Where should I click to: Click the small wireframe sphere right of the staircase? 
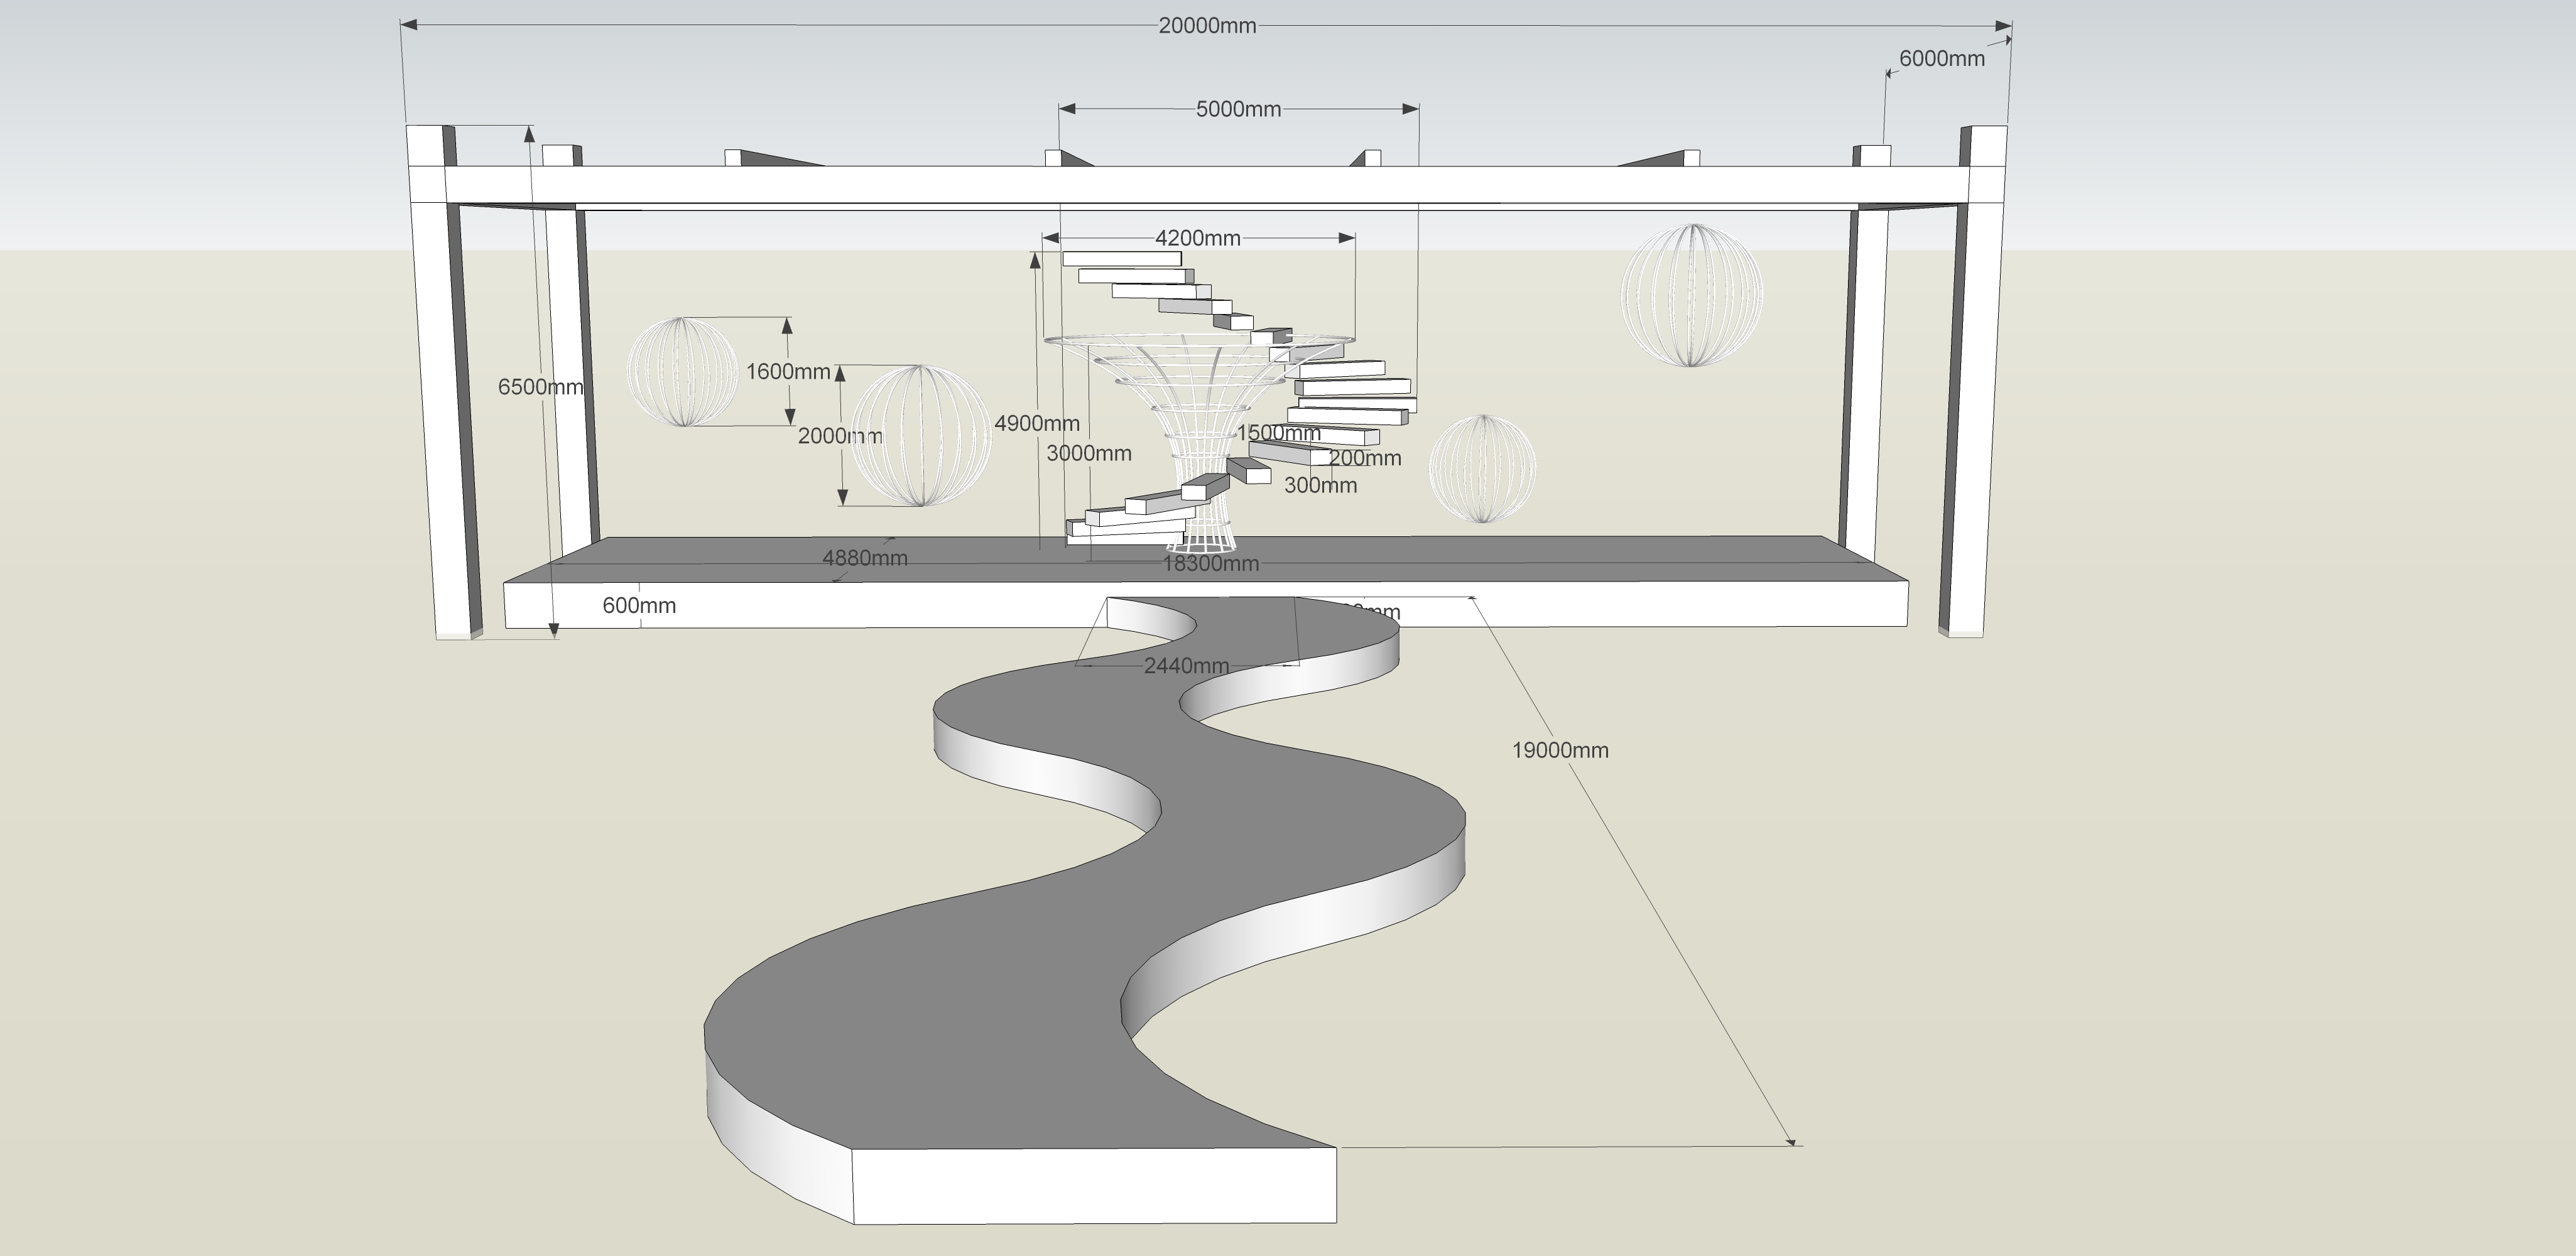tap(1482, 468)
